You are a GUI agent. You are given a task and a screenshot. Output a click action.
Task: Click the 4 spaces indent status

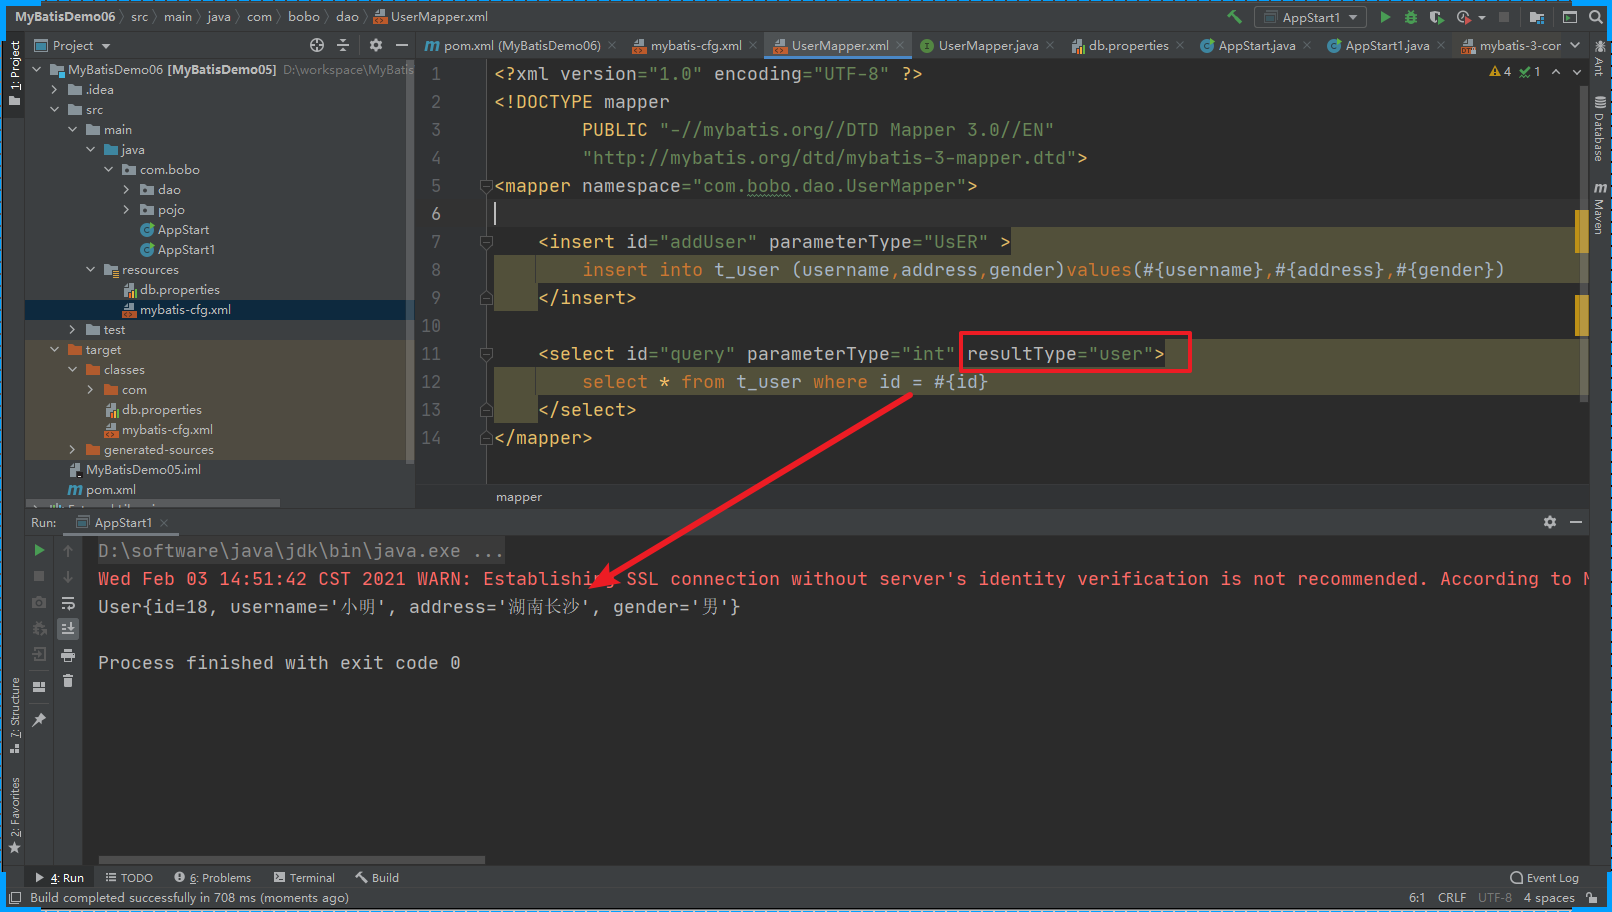(x=1549, y=898)
